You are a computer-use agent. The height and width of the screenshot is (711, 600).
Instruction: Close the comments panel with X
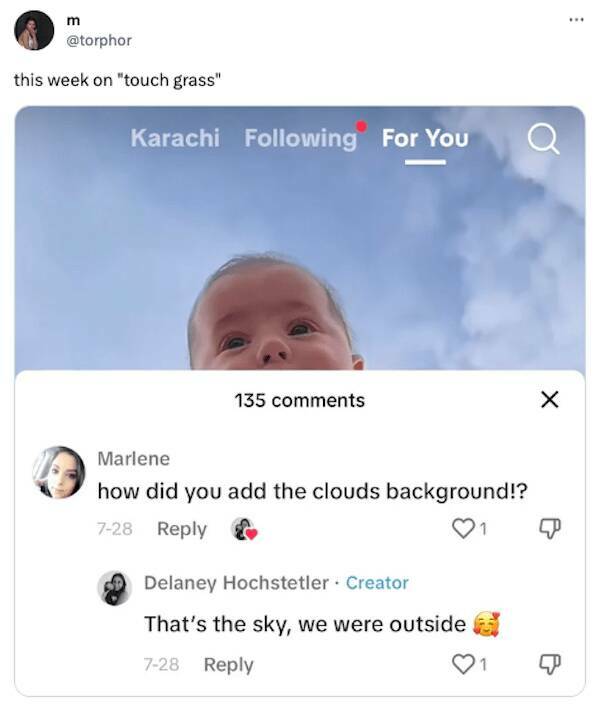click(x=550, y=399)
